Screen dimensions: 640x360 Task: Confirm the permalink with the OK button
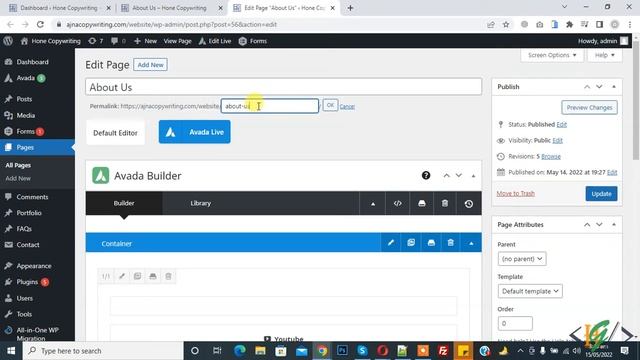330,105
